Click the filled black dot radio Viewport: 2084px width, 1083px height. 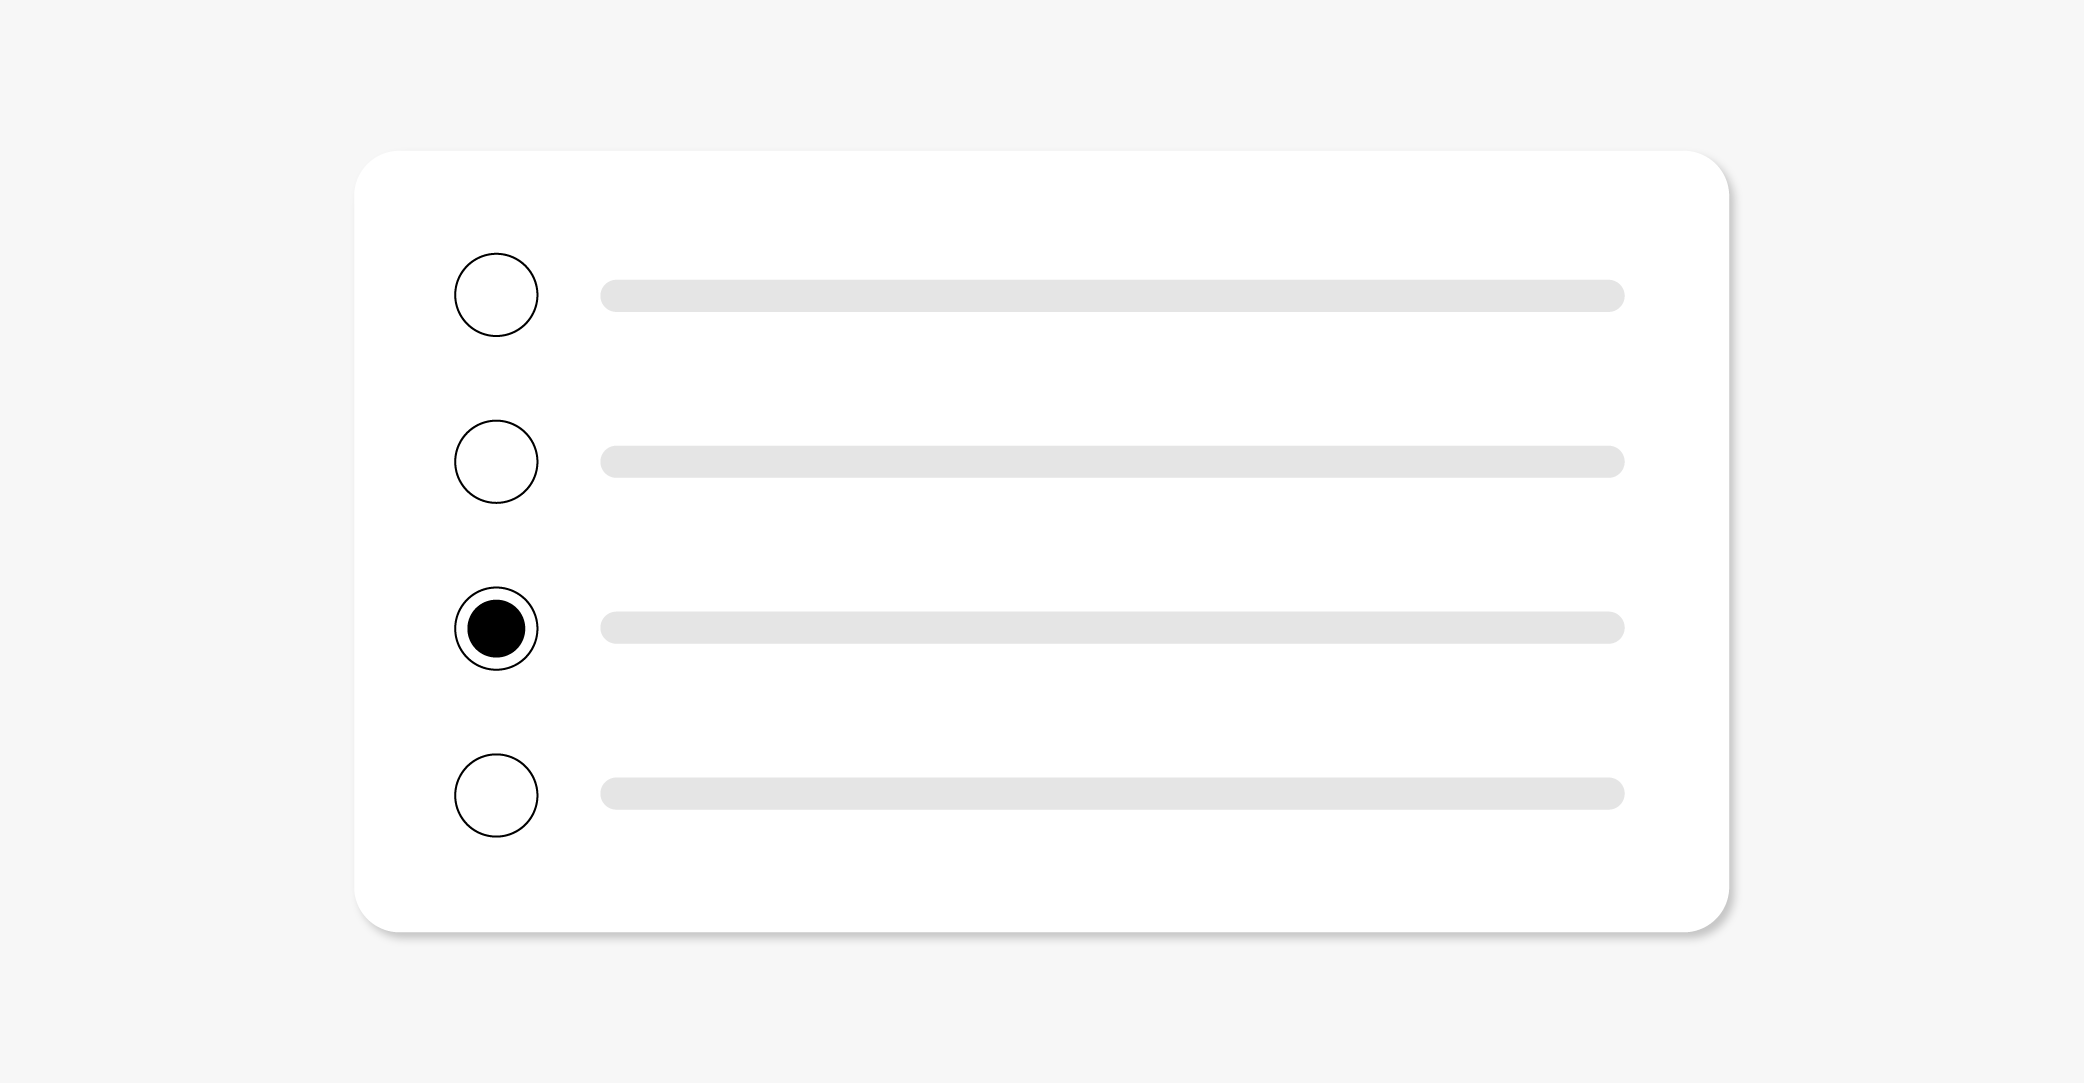point(496,629)
